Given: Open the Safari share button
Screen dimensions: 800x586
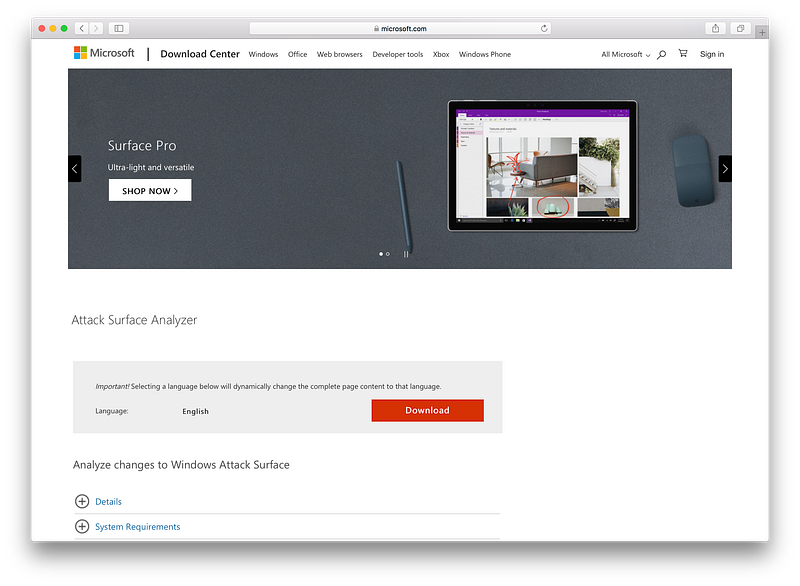Looking at the screenshot, I should 715,28.
